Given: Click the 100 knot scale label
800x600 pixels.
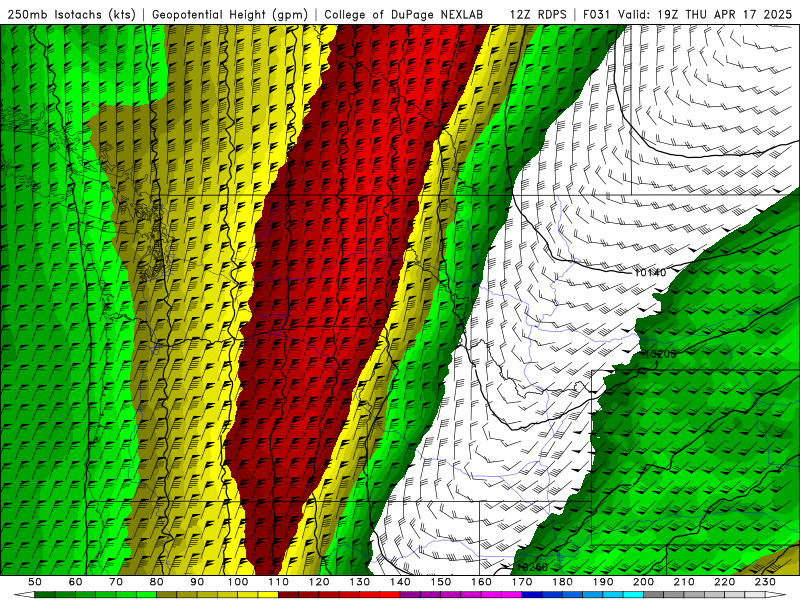Looking at the screenshot, I should (x=238, y=582).
